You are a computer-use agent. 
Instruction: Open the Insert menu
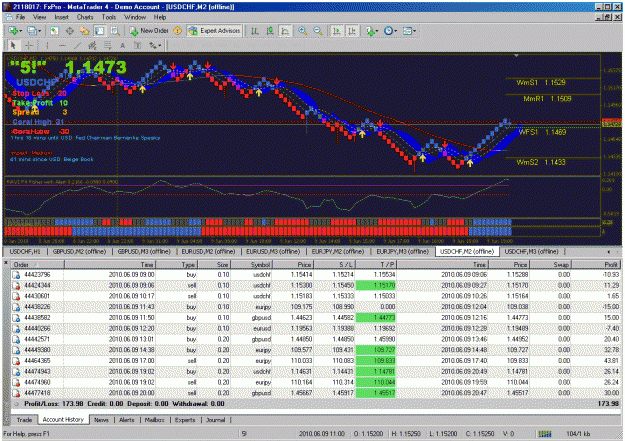tap(61, 17)
